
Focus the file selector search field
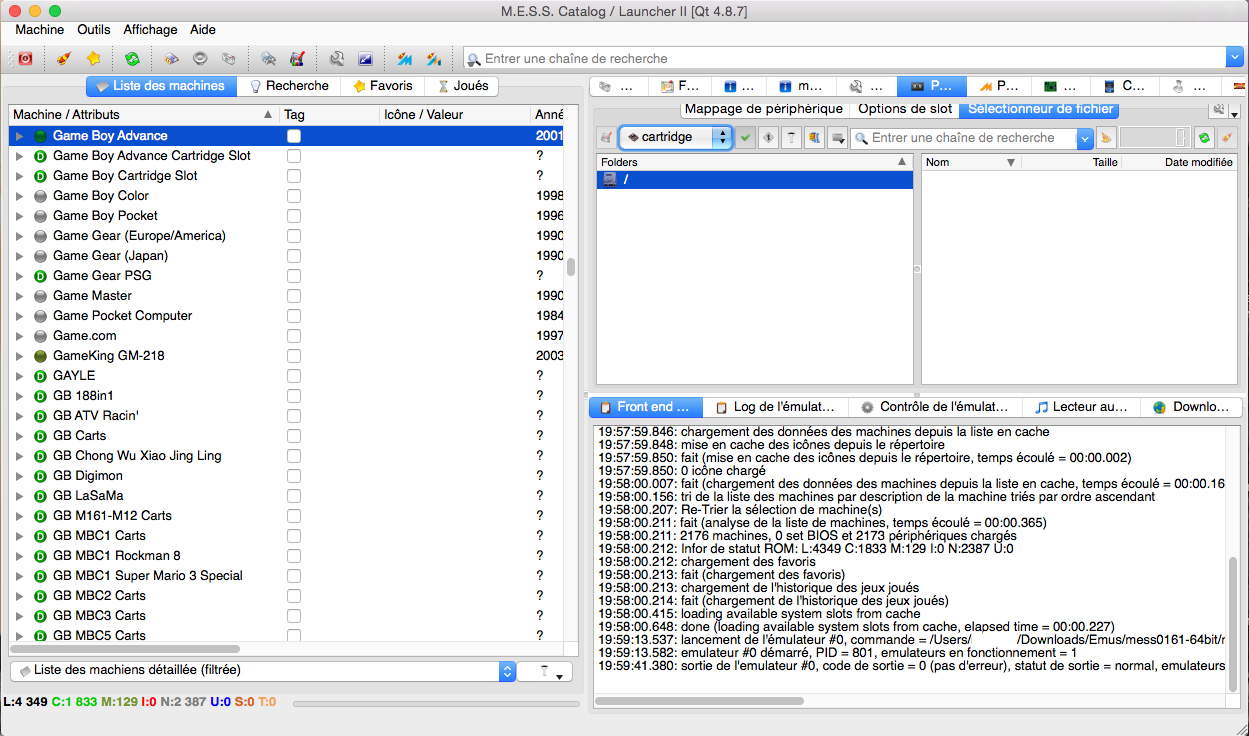pyautogui.click(x=964, y=138)
